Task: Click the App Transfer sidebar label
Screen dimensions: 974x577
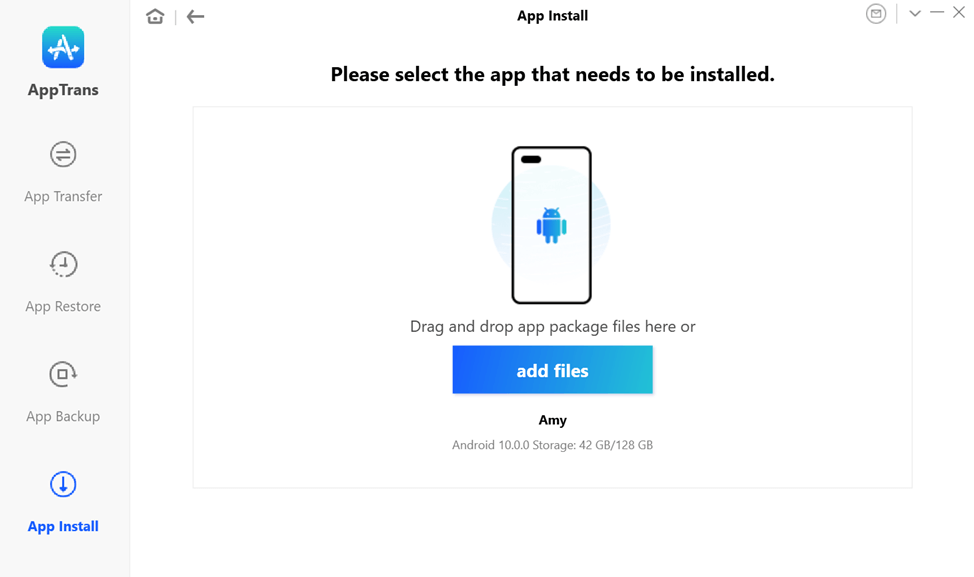Action: (x=63, y=196)
